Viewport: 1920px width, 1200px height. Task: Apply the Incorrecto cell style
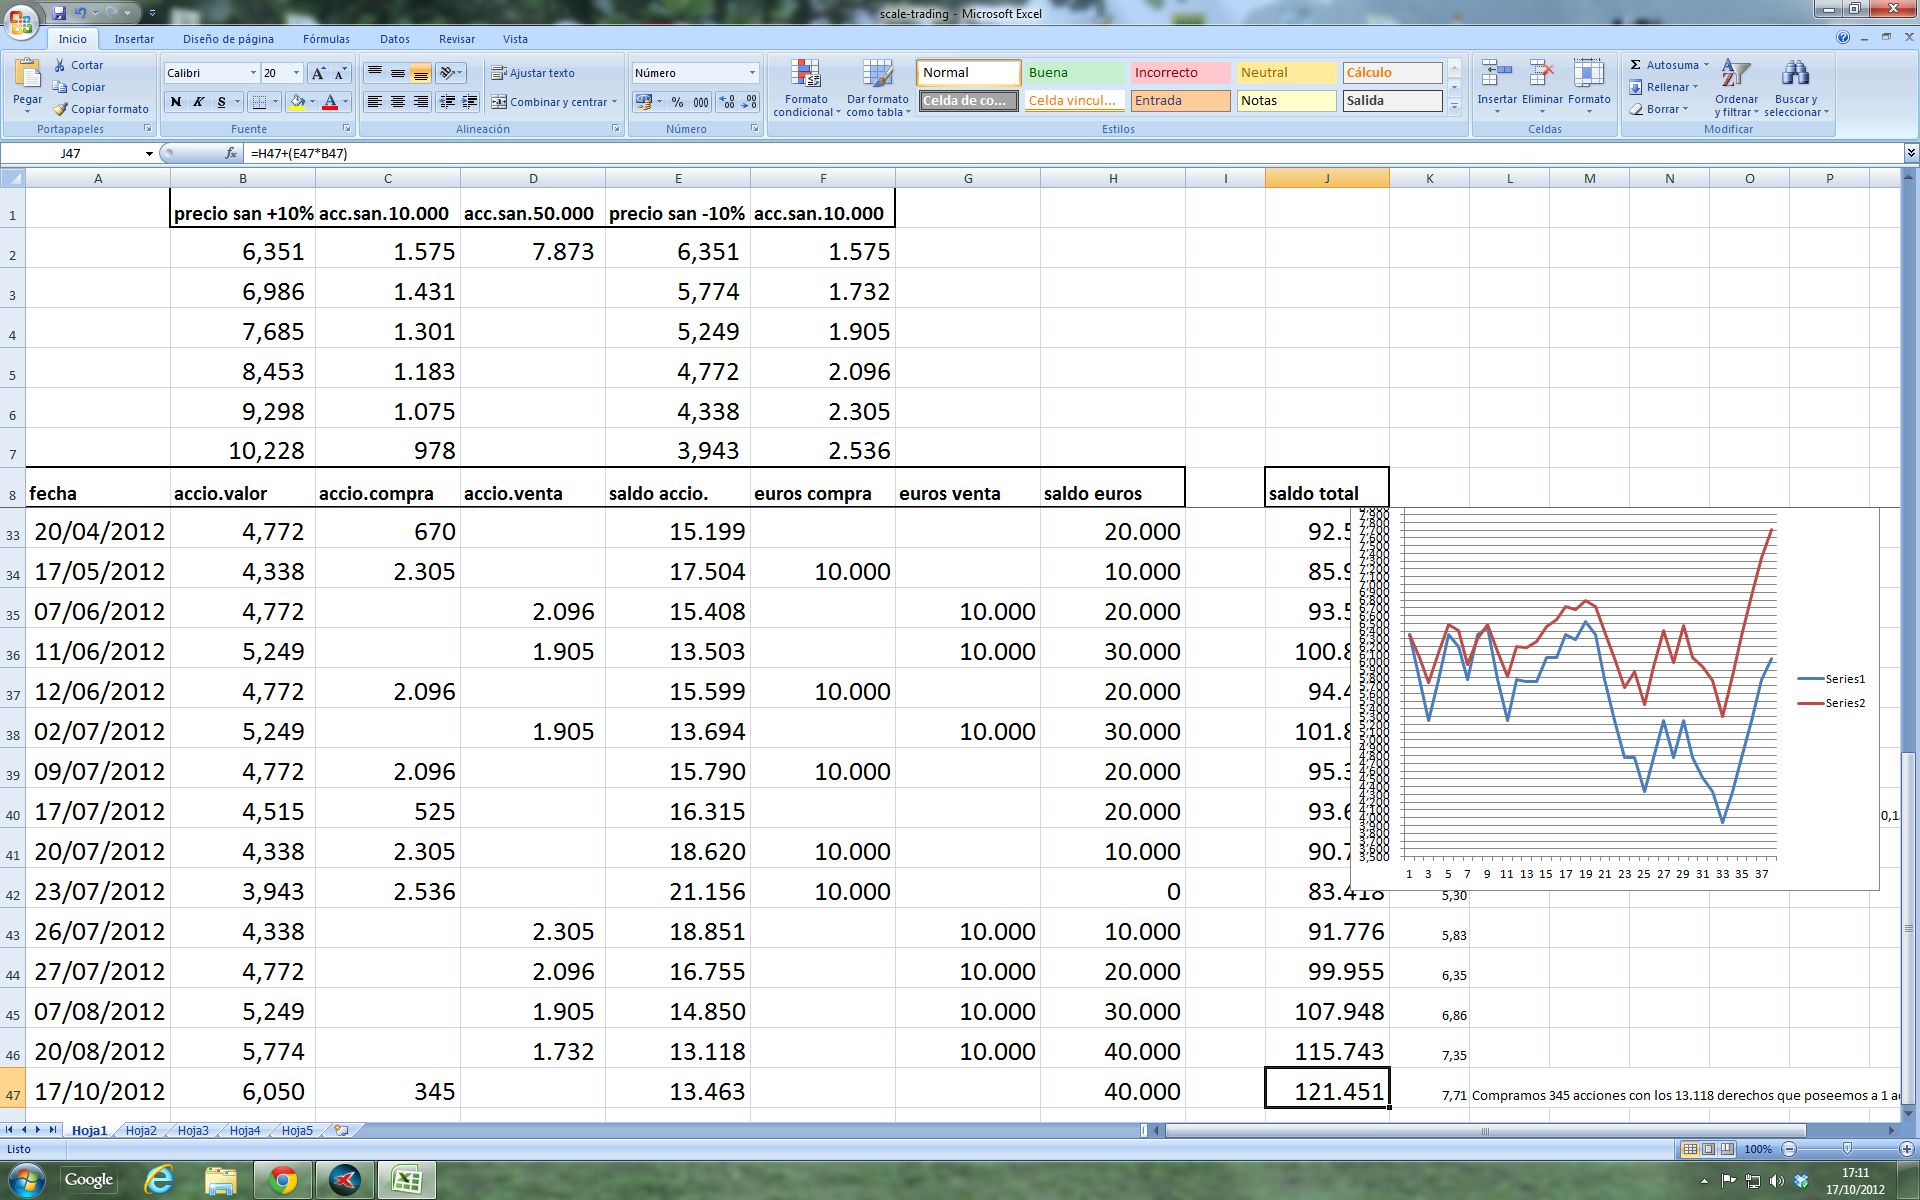(x=1180, y=73)
